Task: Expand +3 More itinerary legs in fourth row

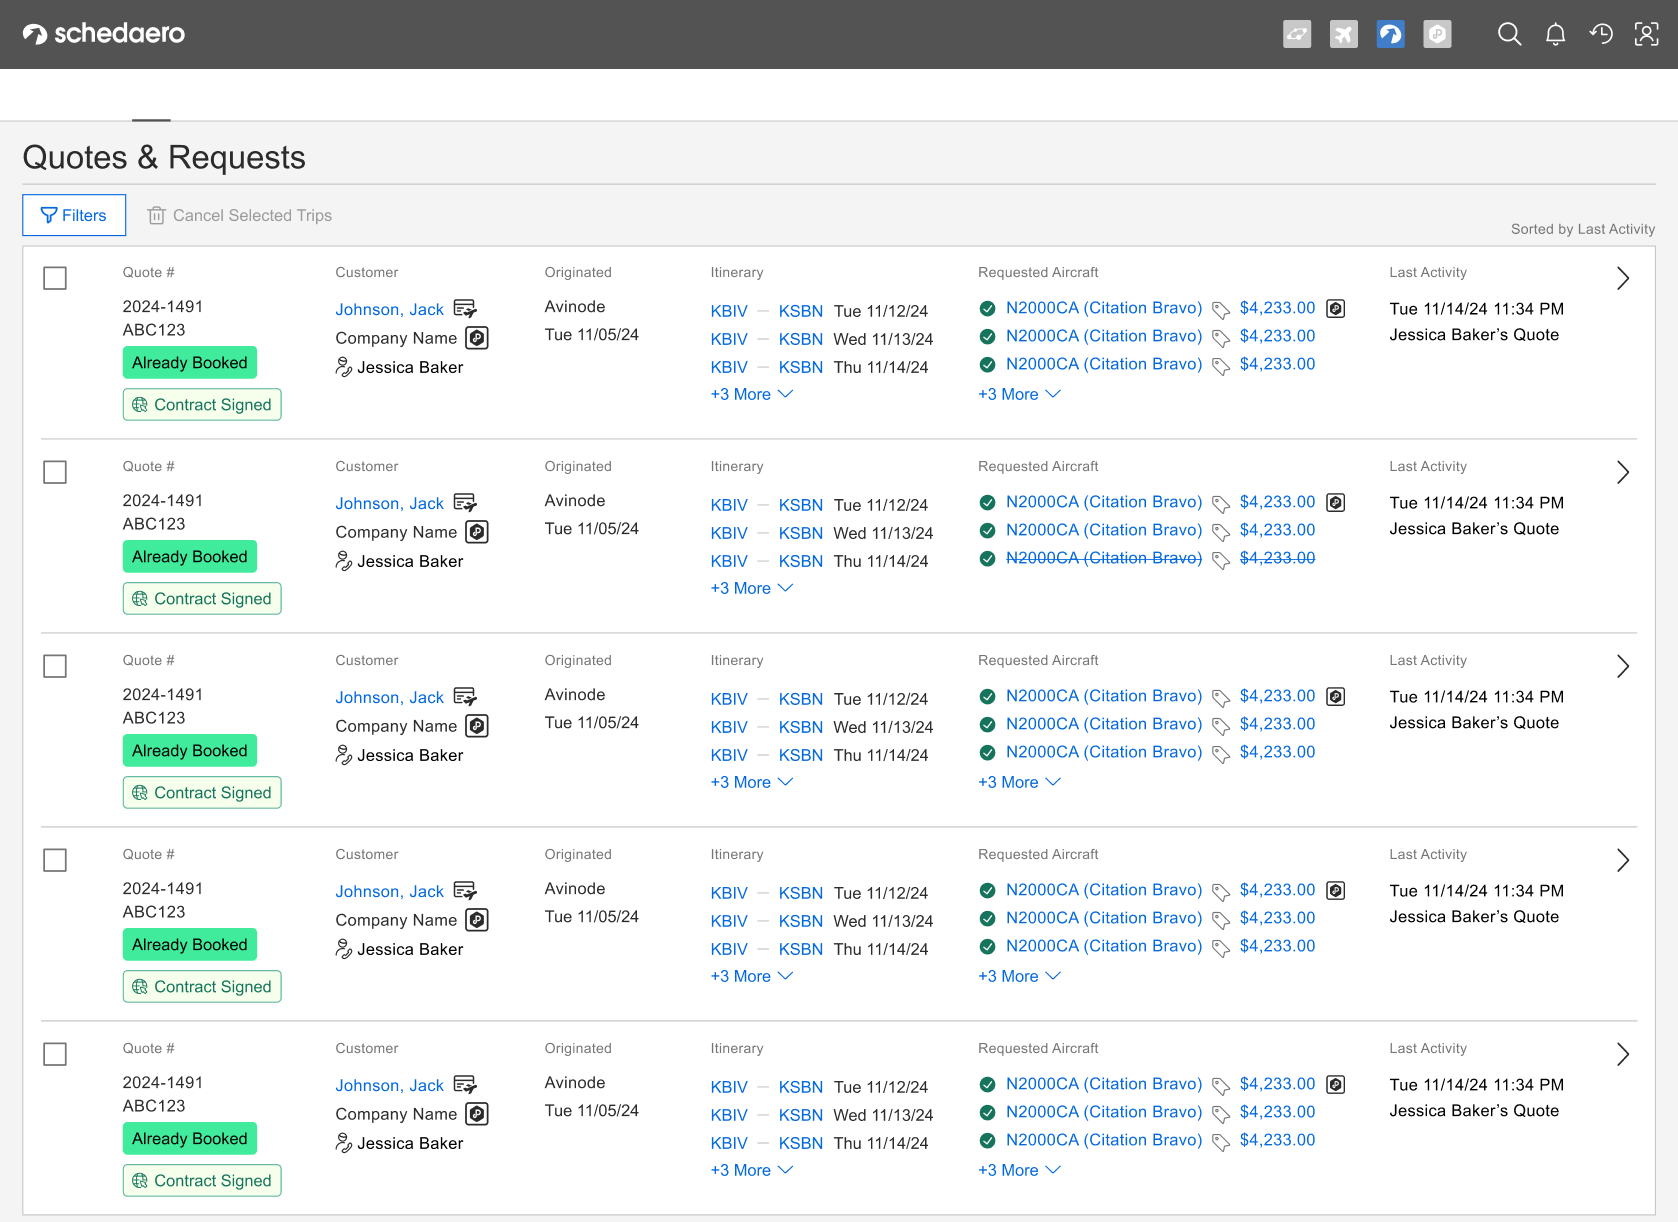Action: pyautogui.click(x=752, y=976)
